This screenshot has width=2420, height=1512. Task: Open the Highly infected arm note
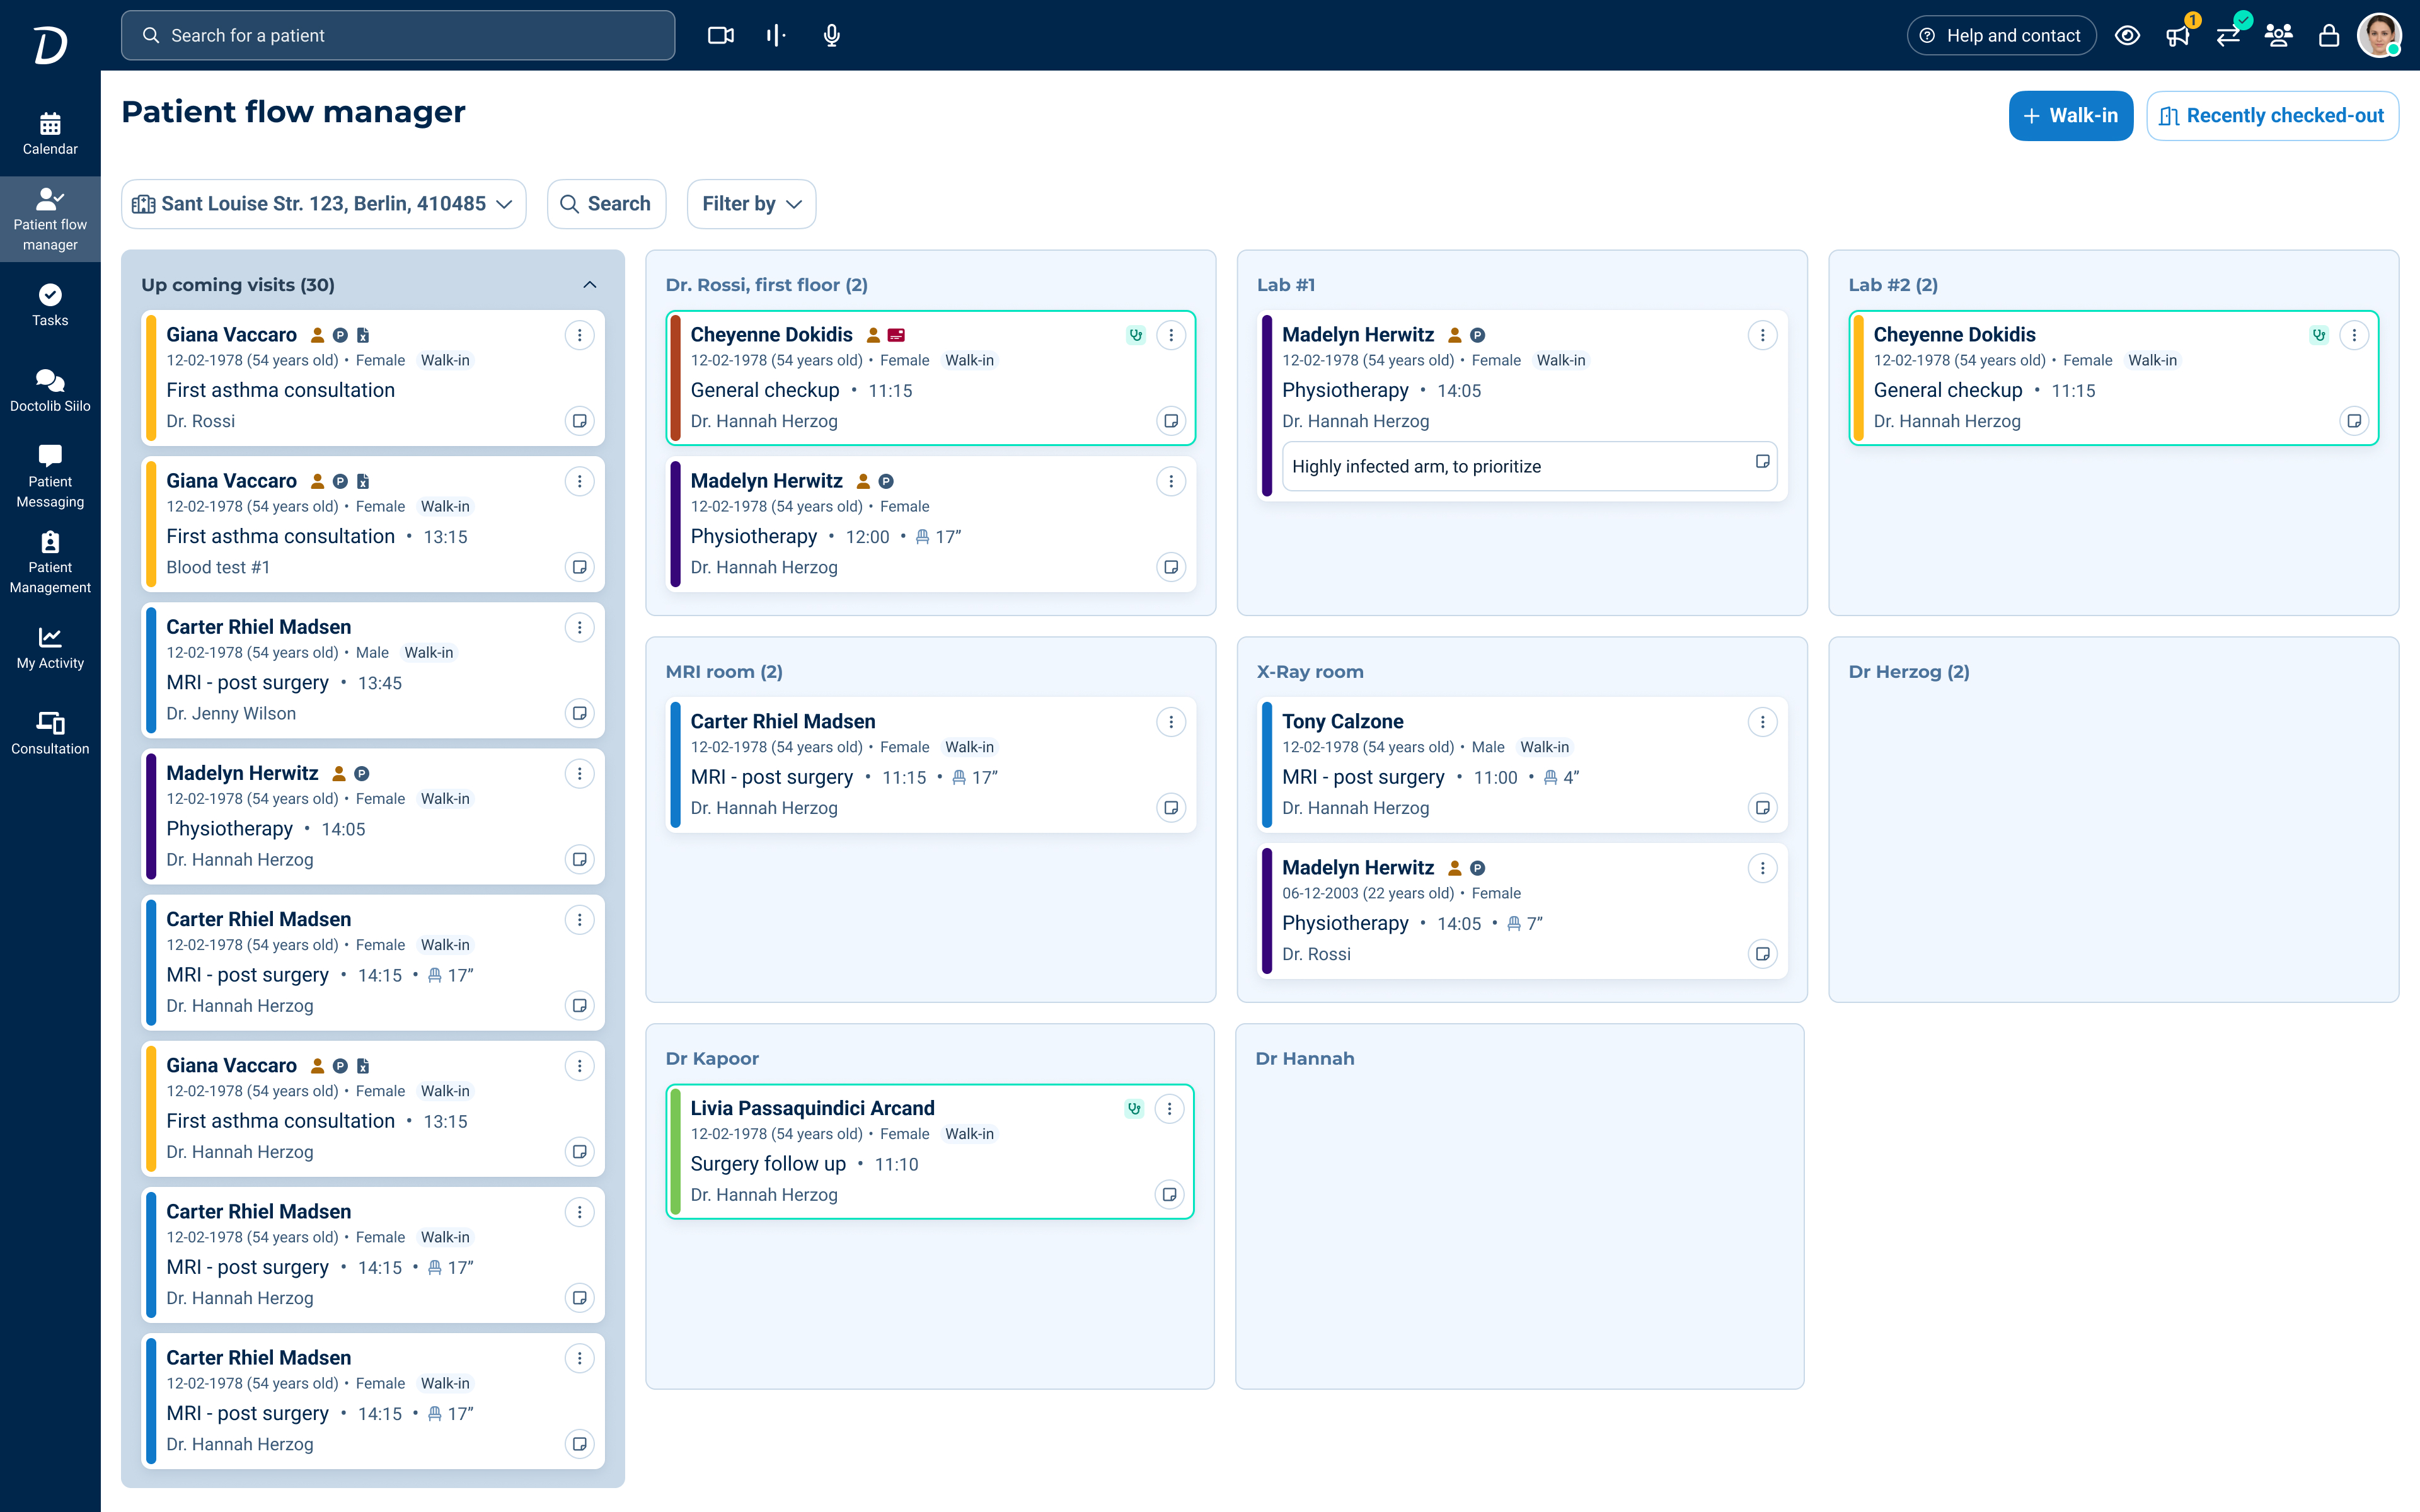[x=1529, y=466]
